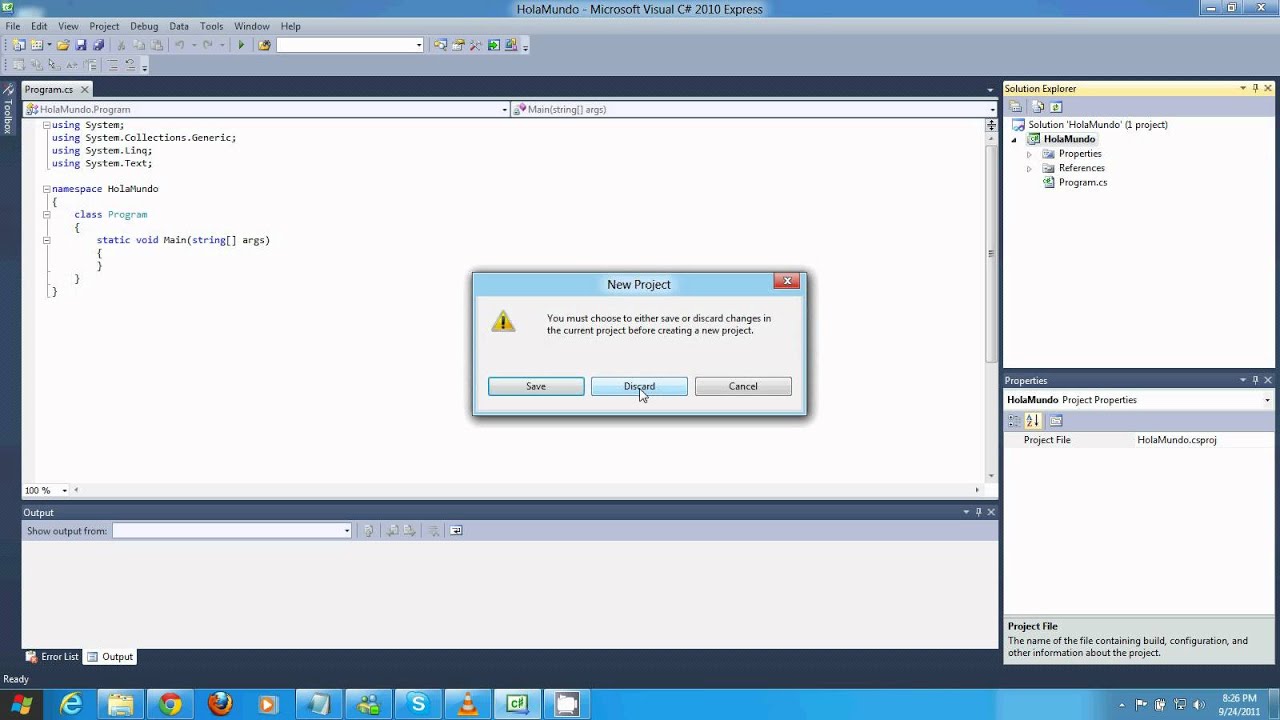Image resolution: width=1280 pixels, height=720 pixels.
Task: Open the Toolbox side panel
Action: 8,111
